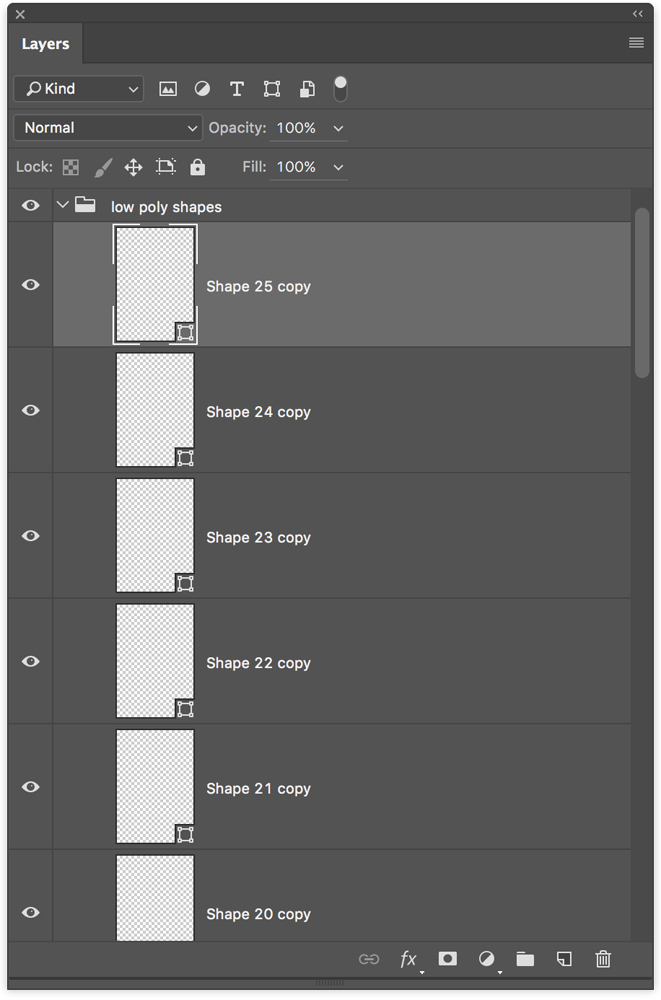
Task: Delete layer with trash icon
Action: (603, 959)
